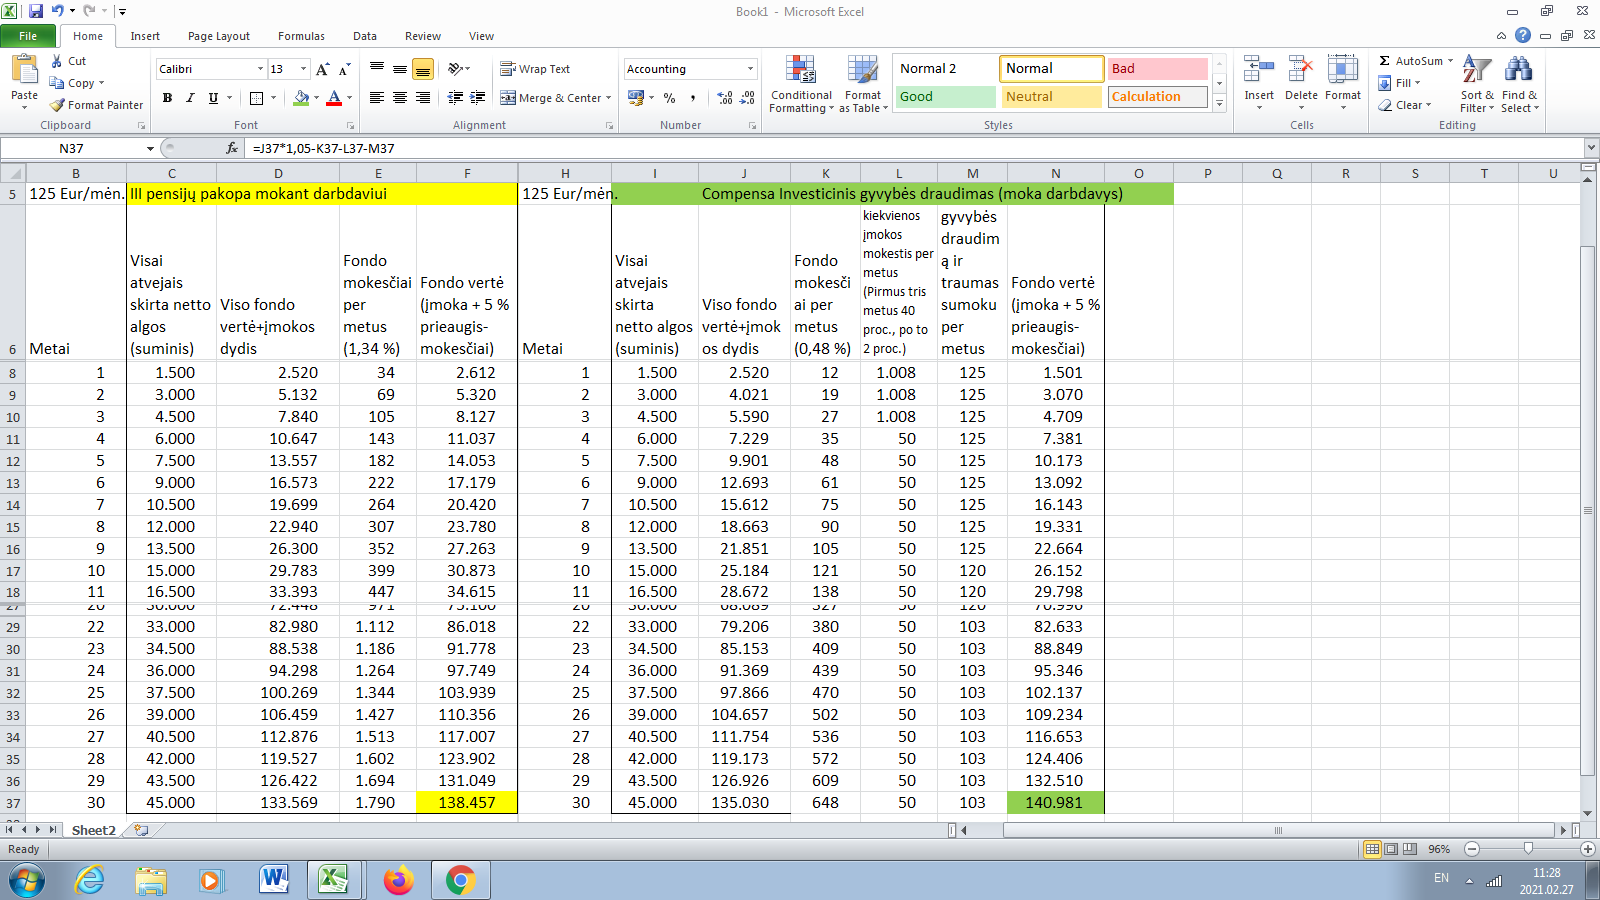Open the Name Box dropdown arrow
1600x900 pixels.
150,148
